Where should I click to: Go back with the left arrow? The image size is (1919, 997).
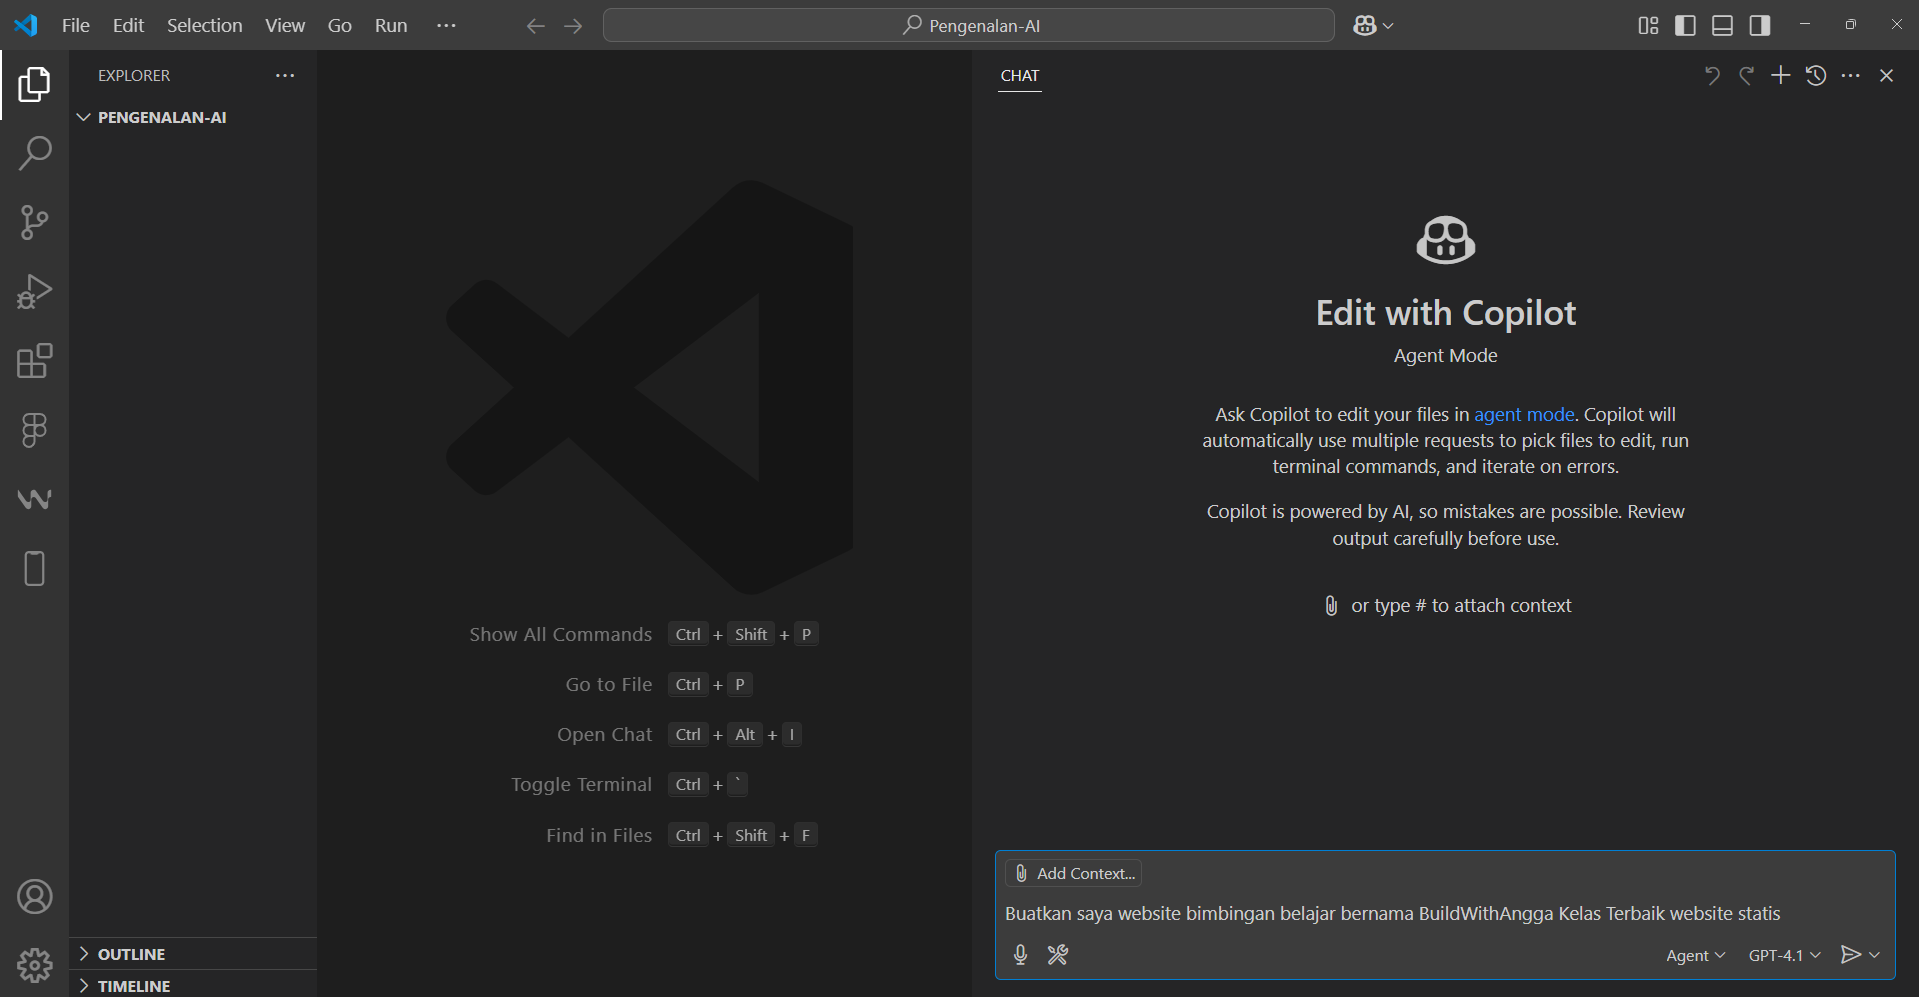535,26
